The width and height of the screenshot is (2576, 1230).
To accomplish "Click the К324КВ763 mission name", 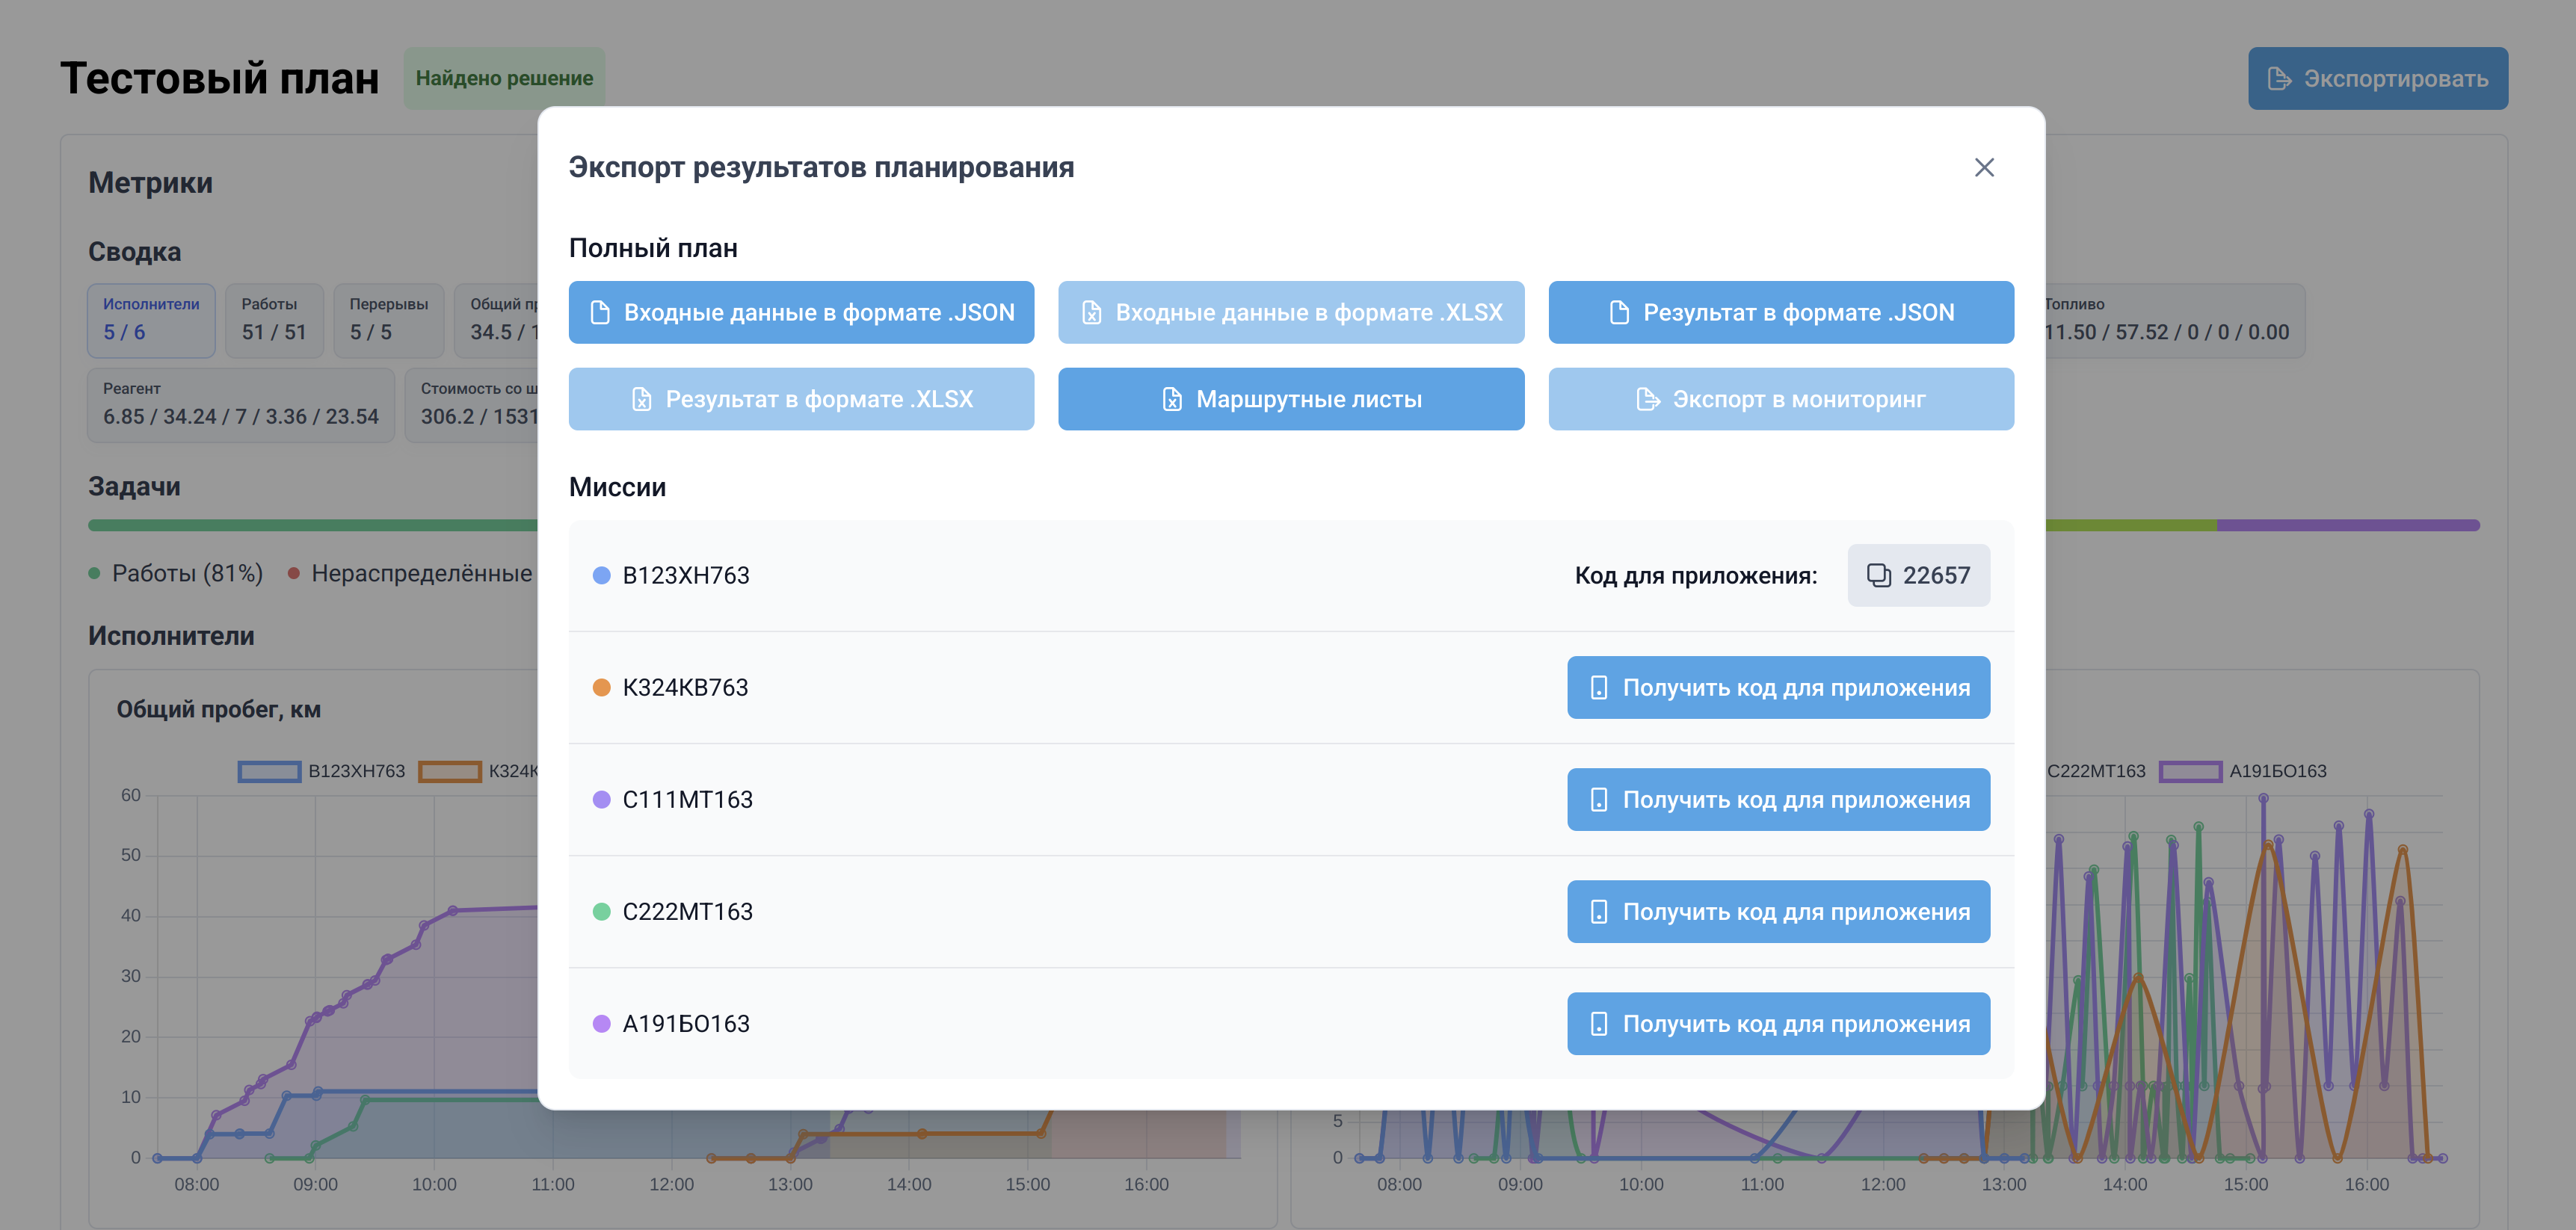I will [x=685, y=687].
